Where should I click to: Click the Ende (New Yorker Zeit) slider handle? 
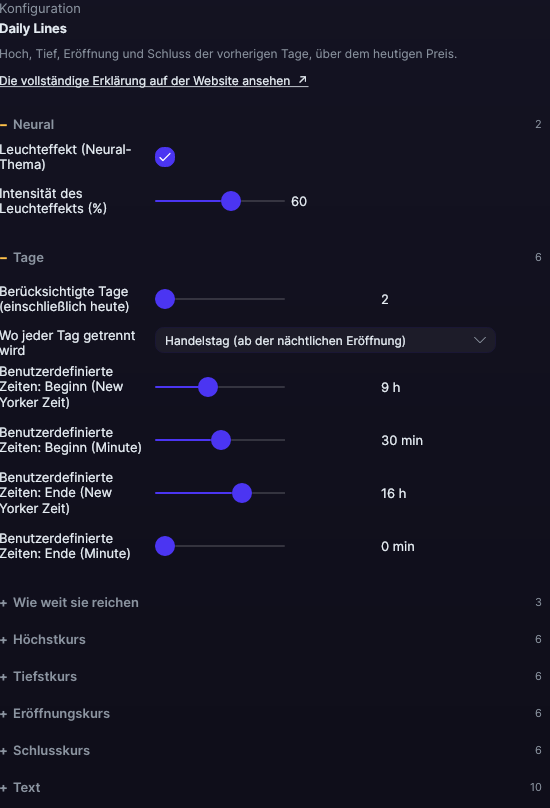pos(242,493)
